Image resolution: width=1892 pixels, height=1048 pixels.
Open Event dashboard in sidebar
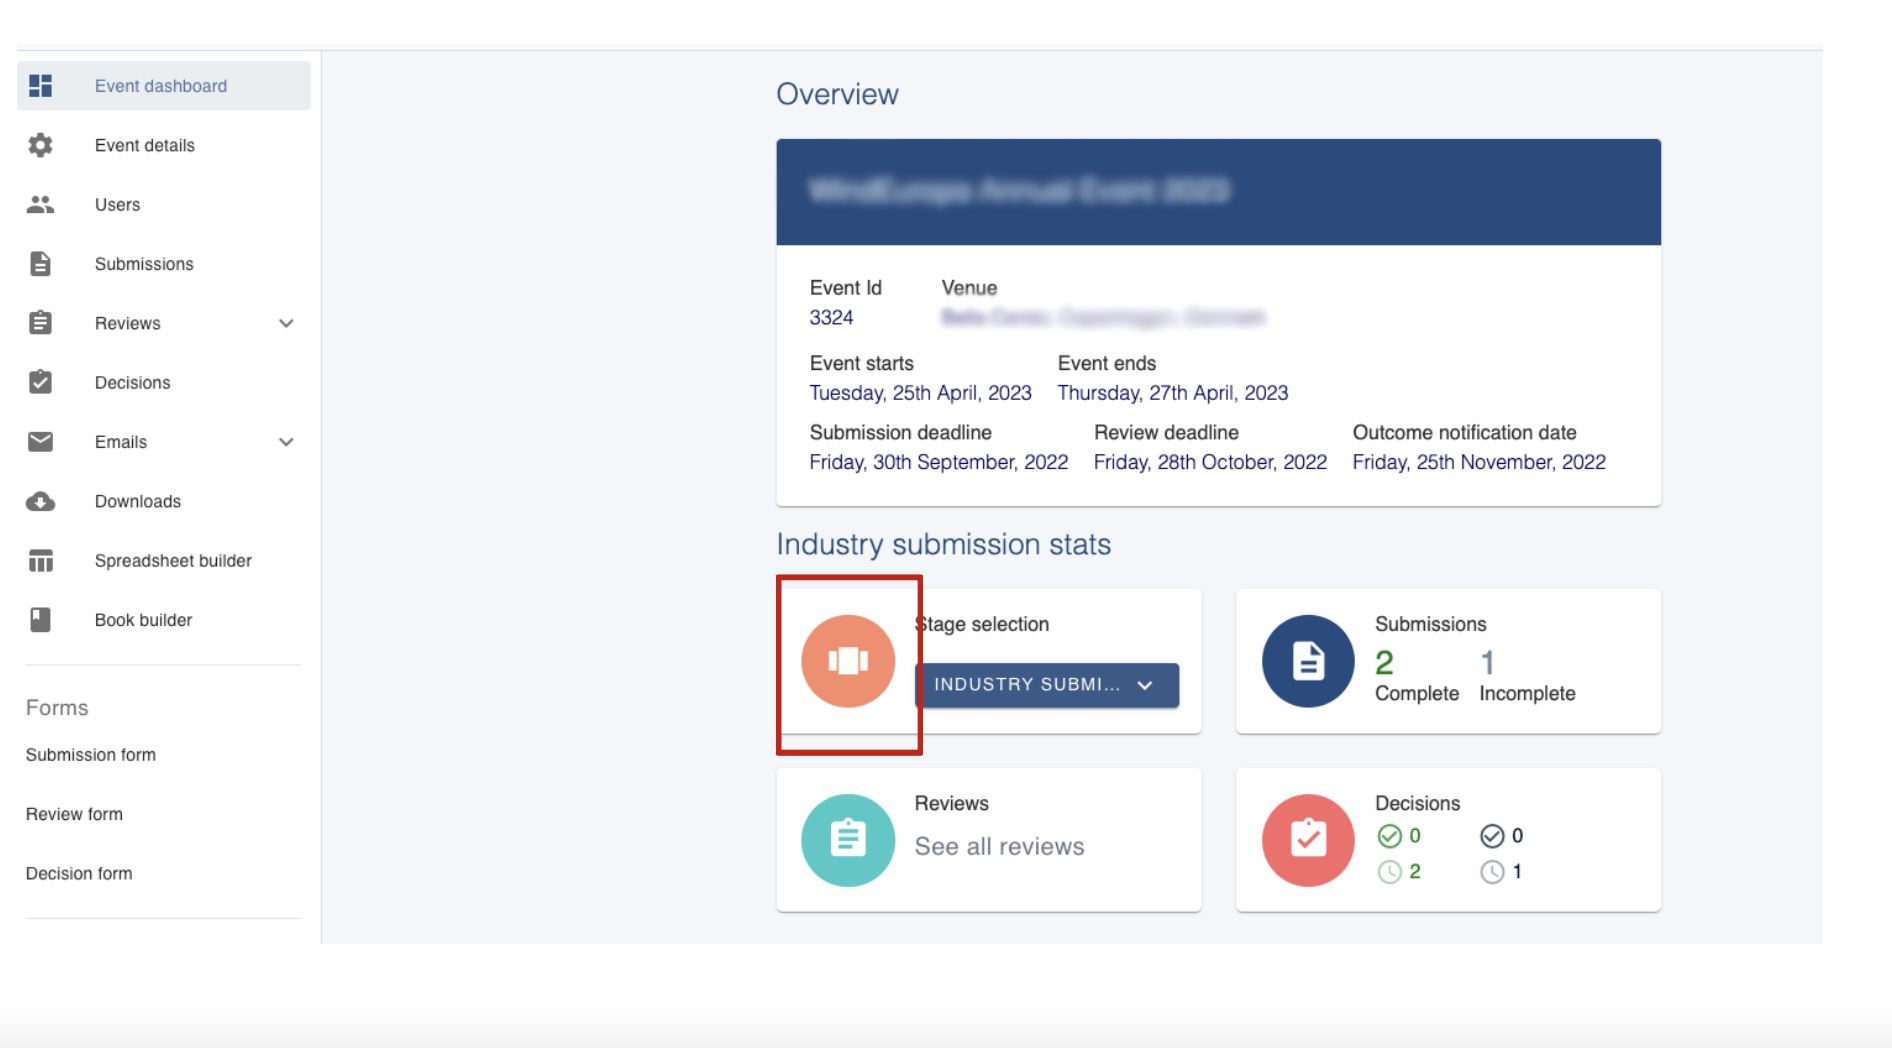(x=164, y=86)
